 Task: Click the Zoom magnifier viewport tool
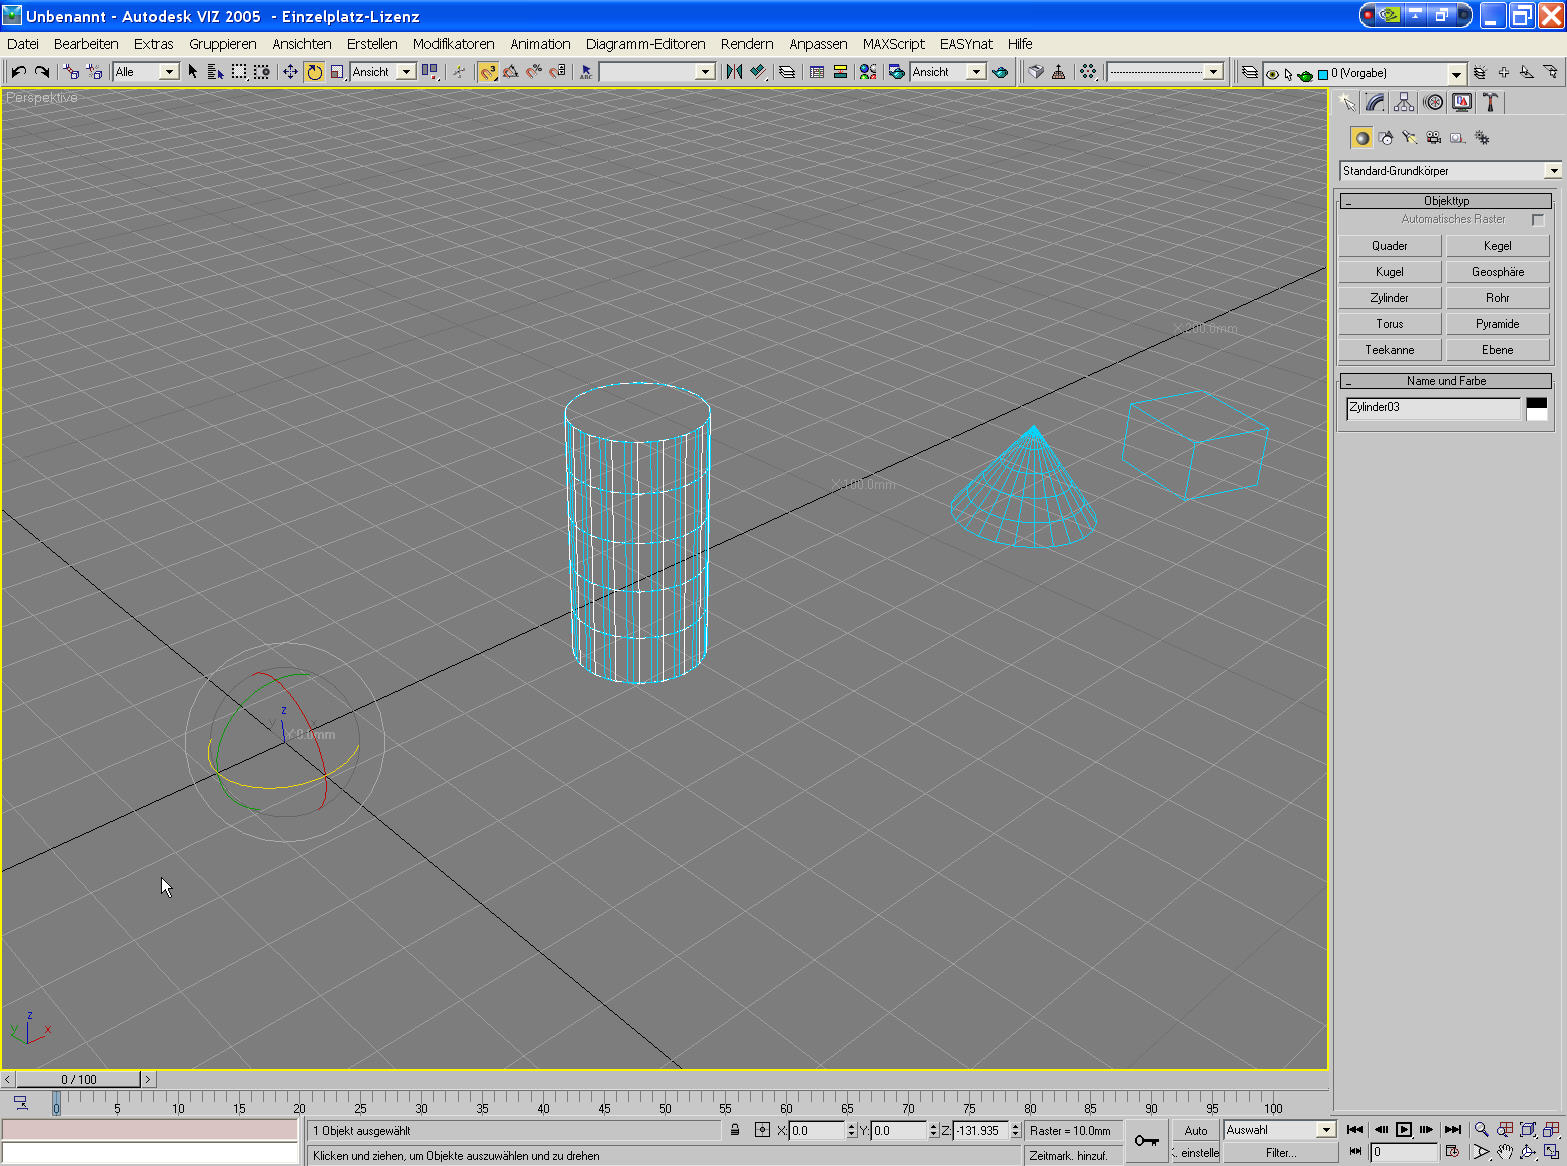[x=1481, y=1130]
